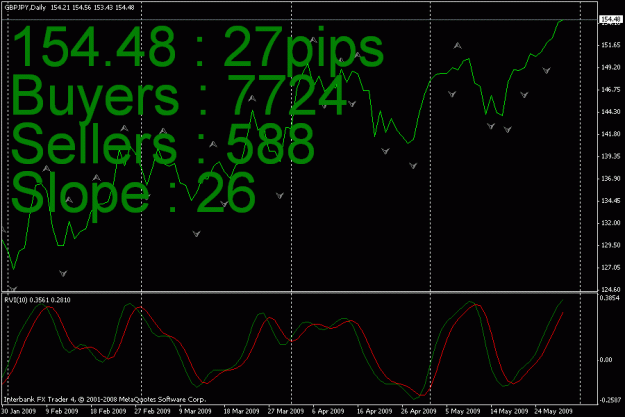Click the 146.75 price axis label
The image size is (625, 417).
point(611,89)
